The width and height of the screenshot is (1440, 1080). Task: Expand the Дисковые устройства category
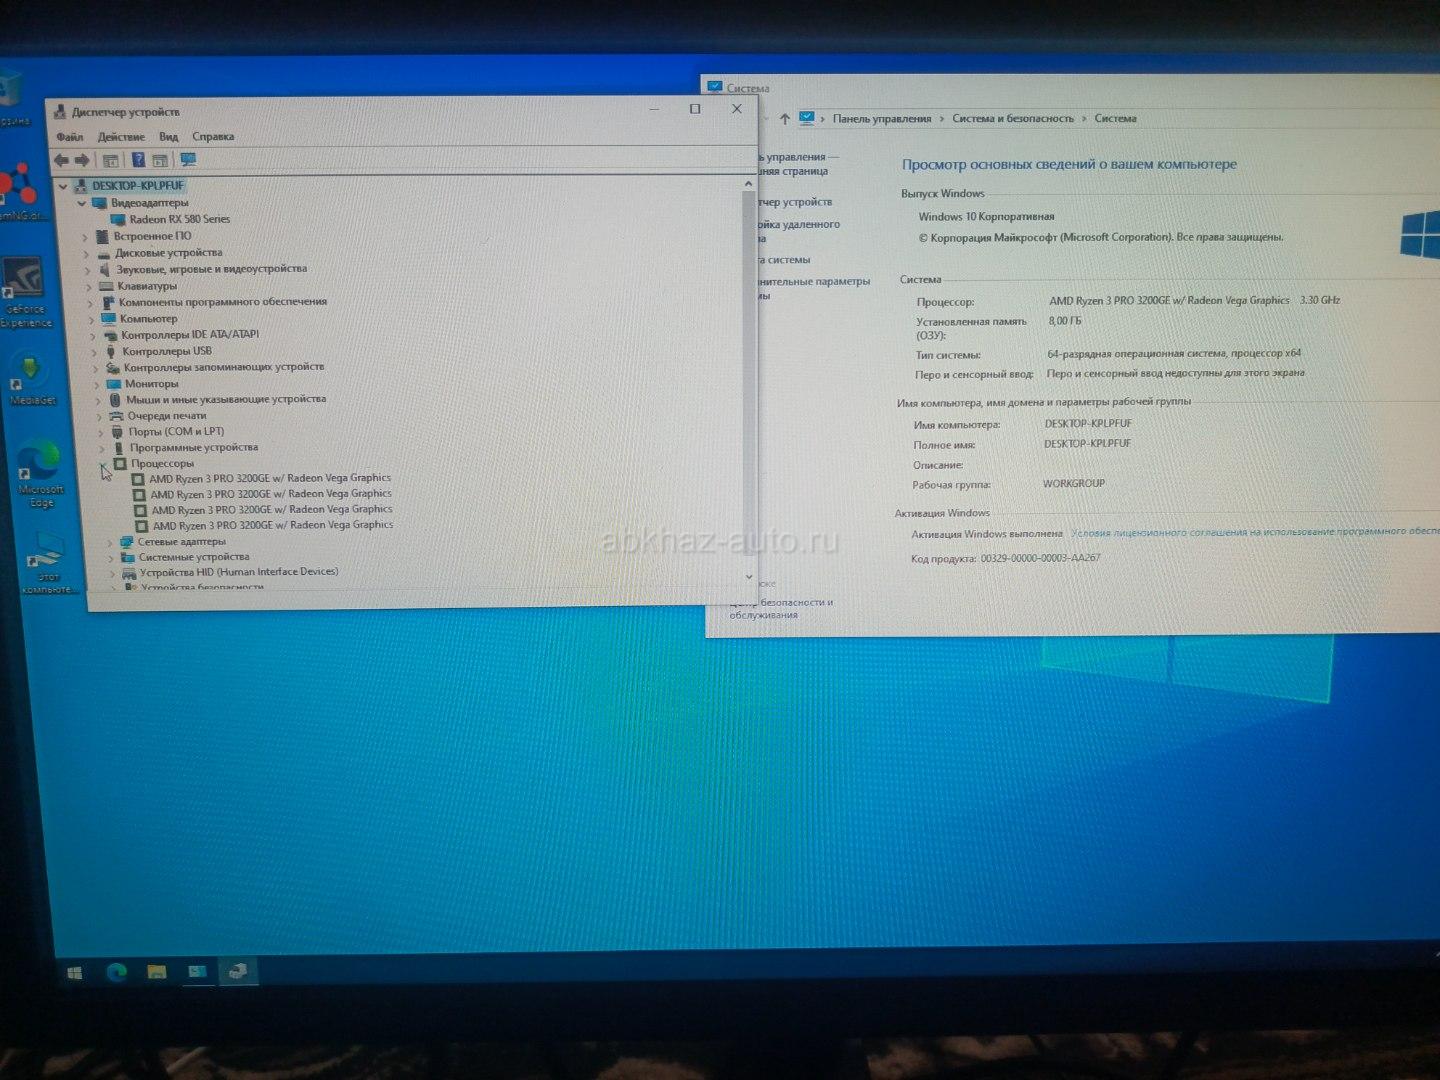87,254
